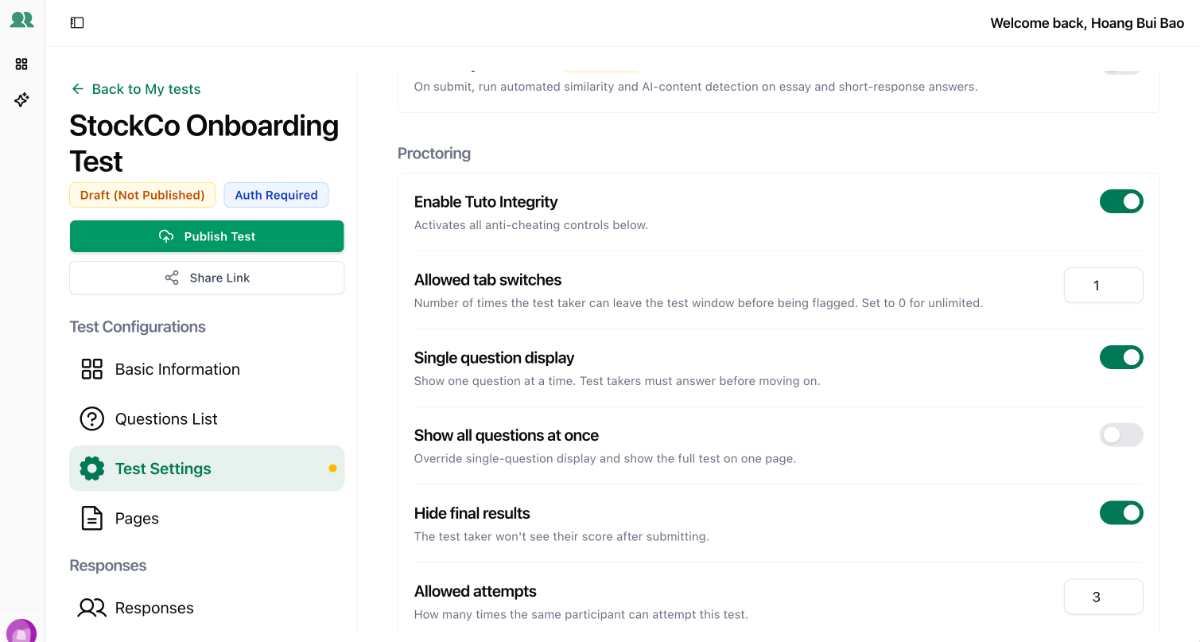This screenshot has width=1200, height=642.
Task: Enable Show all questions at once
Action: point(1121,435)
